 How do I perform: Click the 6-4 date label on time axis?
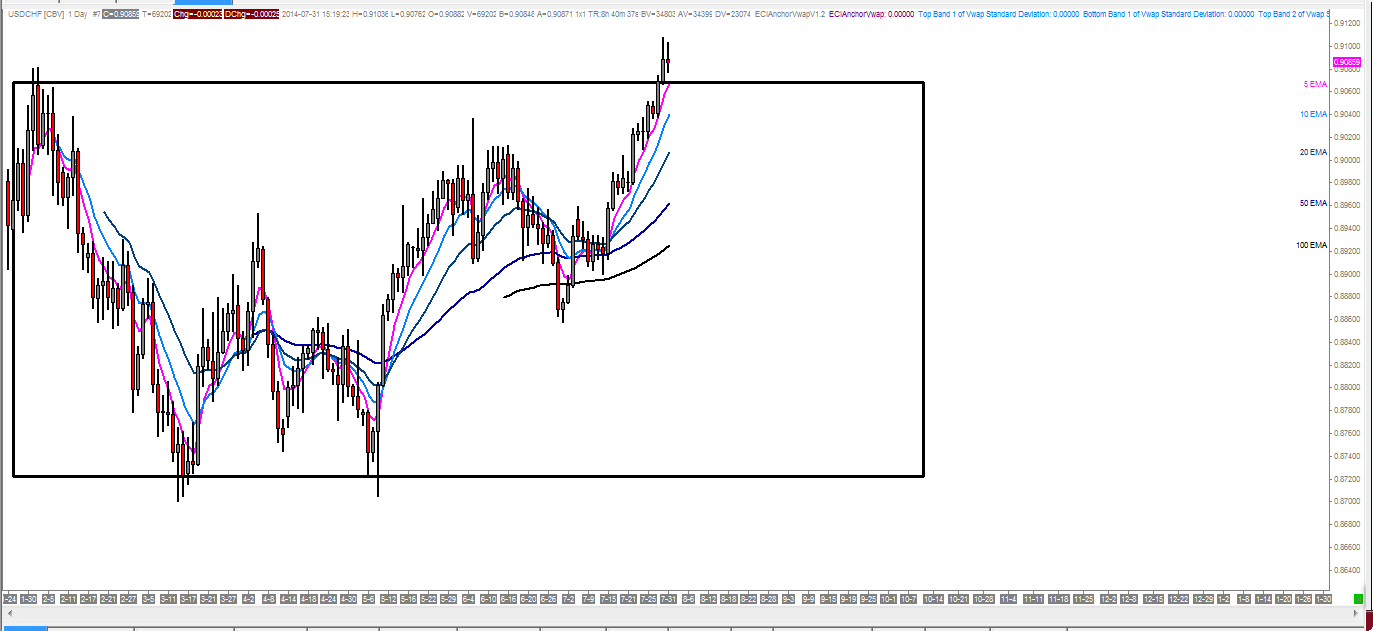click(x=468, y=598)
